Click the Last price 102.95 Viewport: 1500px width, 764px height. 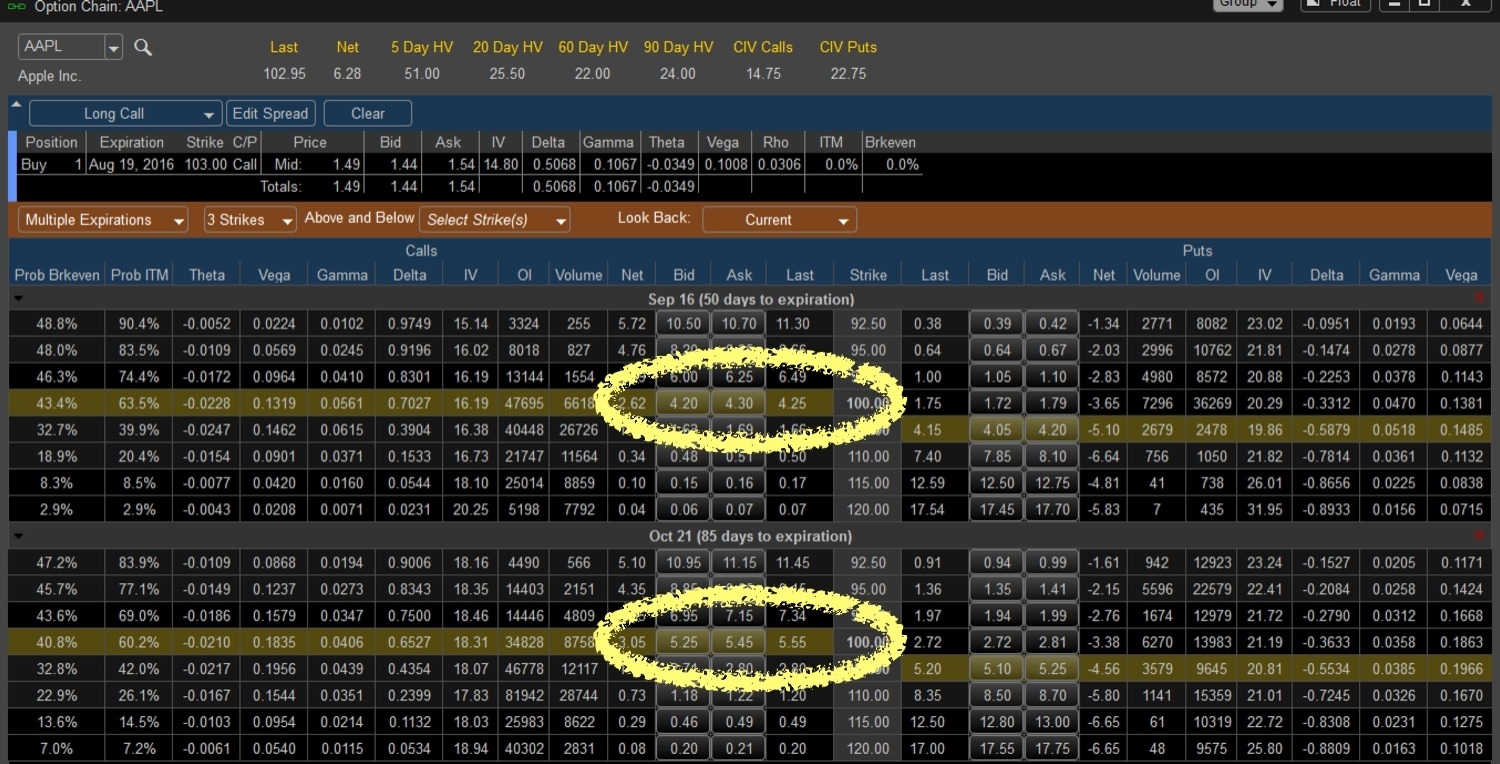coord(284,74)
